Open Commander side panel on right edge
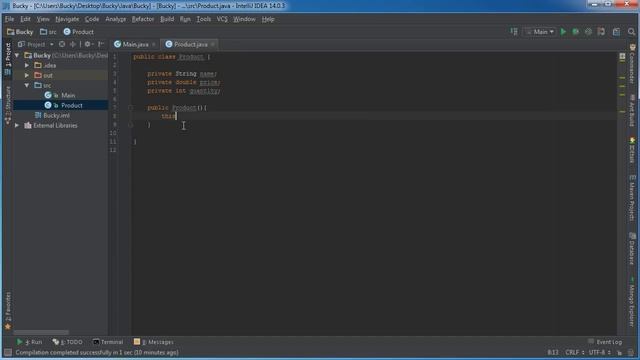This screenshot has height=360, width=640. coord(632,63)
